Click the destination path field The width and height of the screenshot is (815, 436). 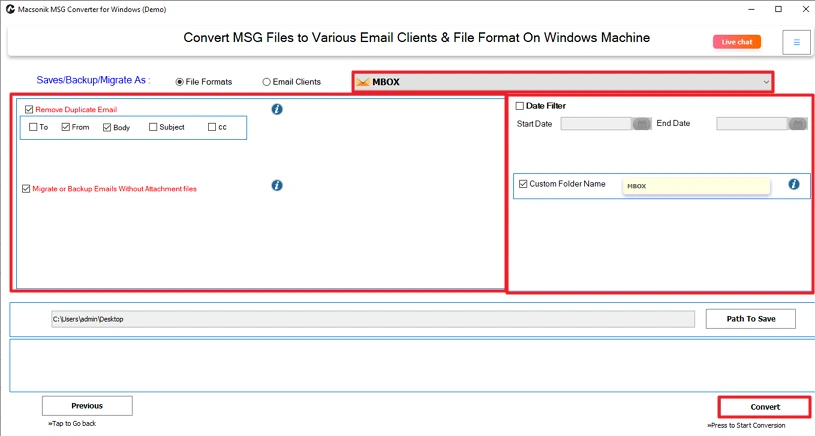[370, 319]
